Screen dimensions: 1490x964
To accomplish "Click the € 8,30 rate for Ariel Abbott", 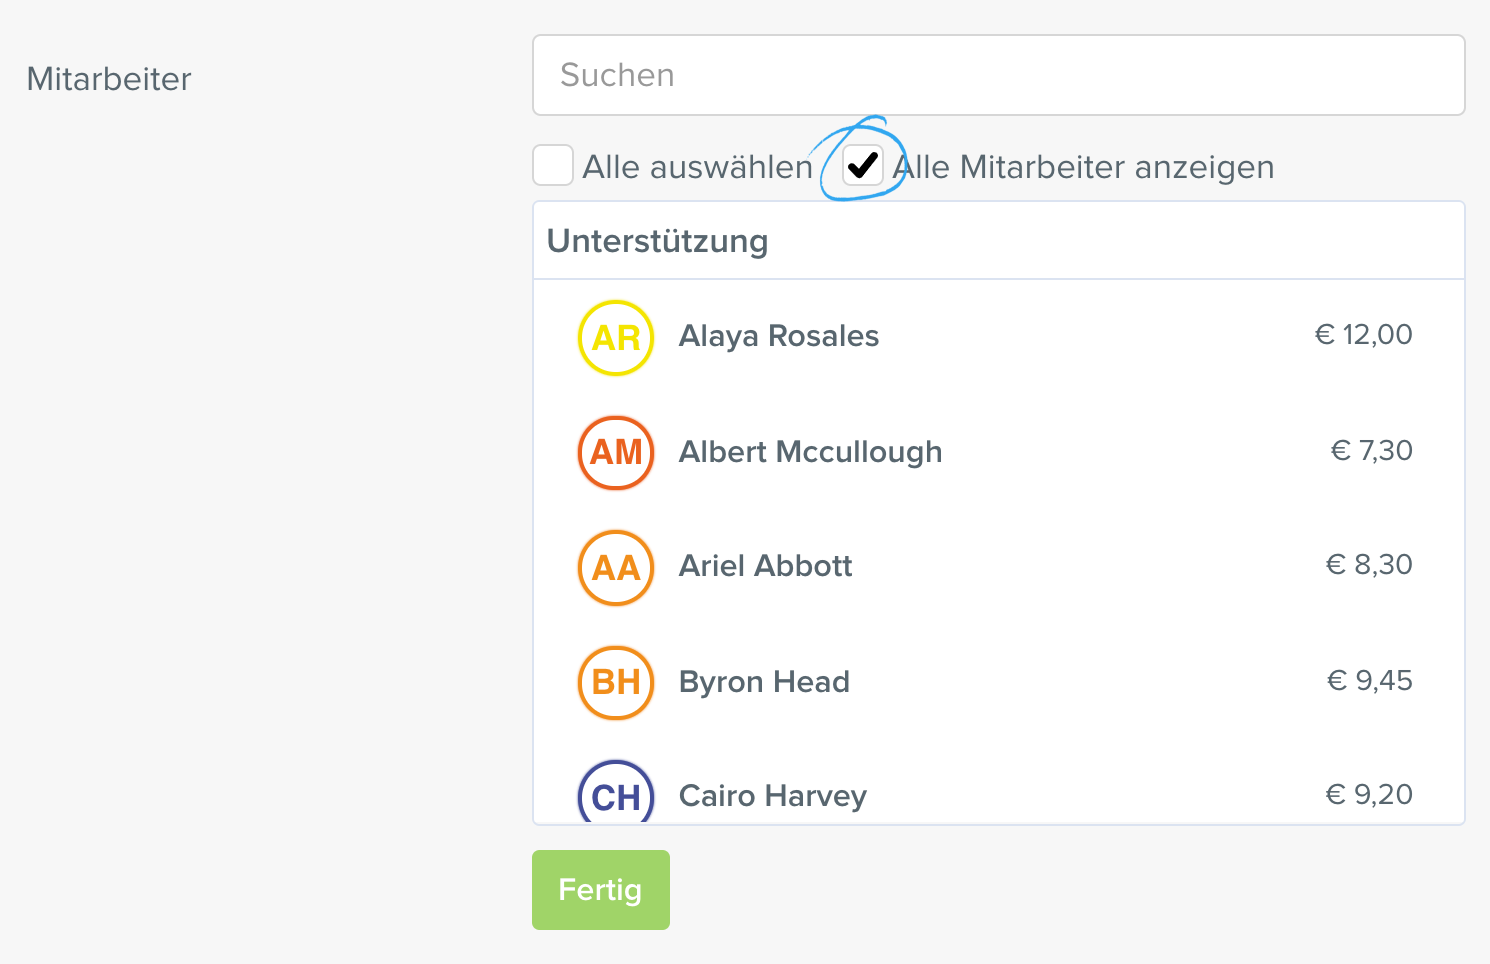I will tap(1369, 565).
